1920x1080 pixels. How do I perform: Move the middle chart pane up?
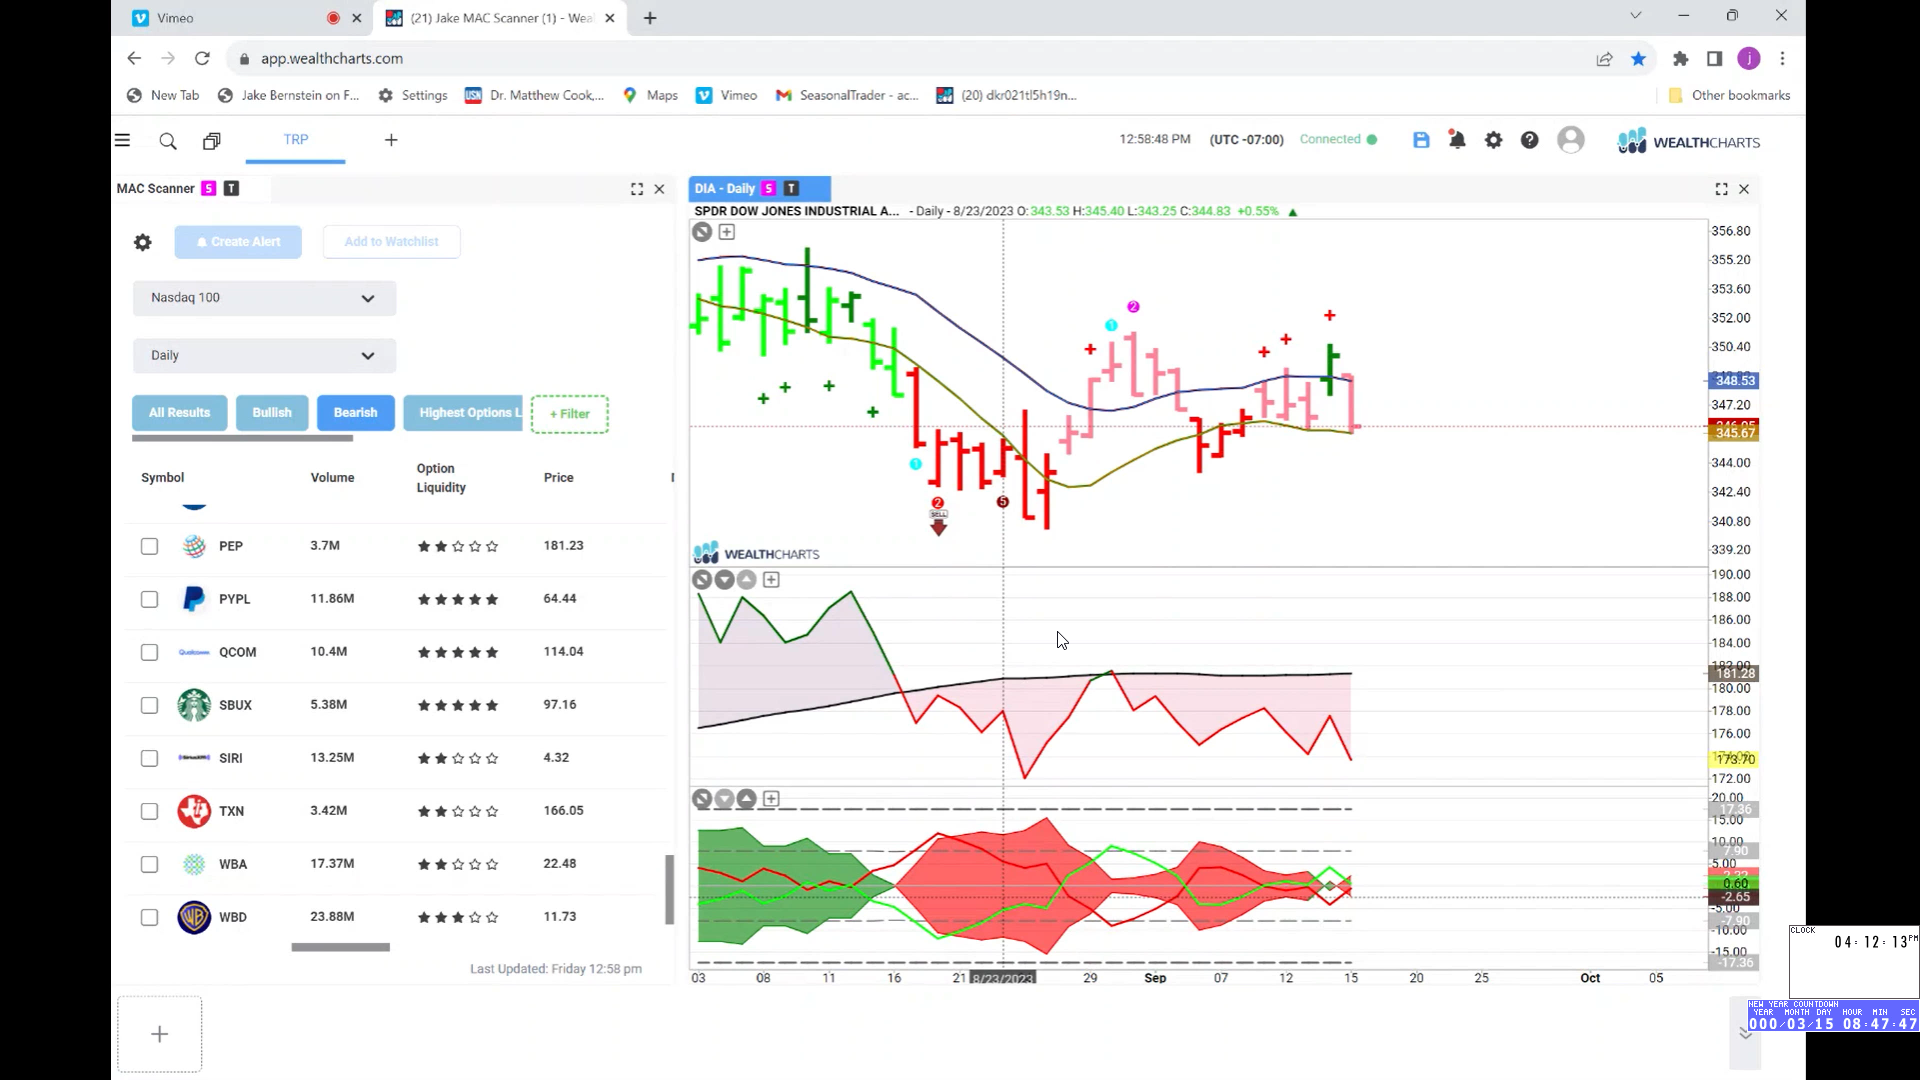(x=747, y=580)
